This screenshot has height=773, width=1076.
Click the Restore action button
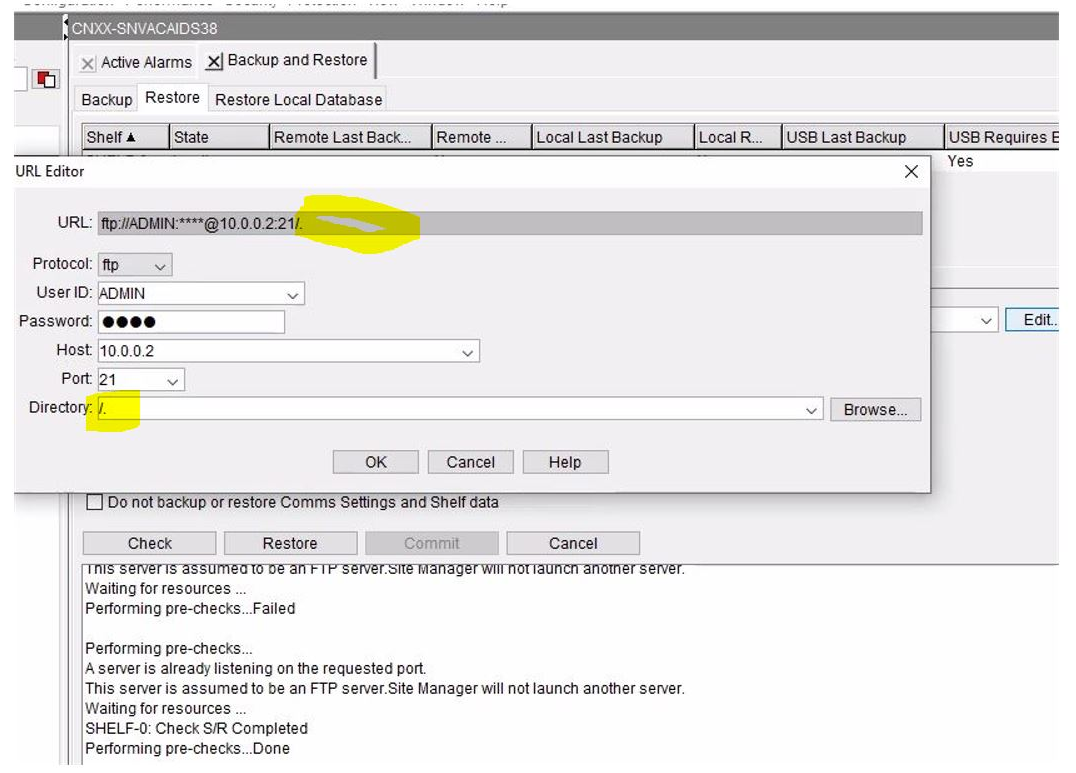coord(289,543)
